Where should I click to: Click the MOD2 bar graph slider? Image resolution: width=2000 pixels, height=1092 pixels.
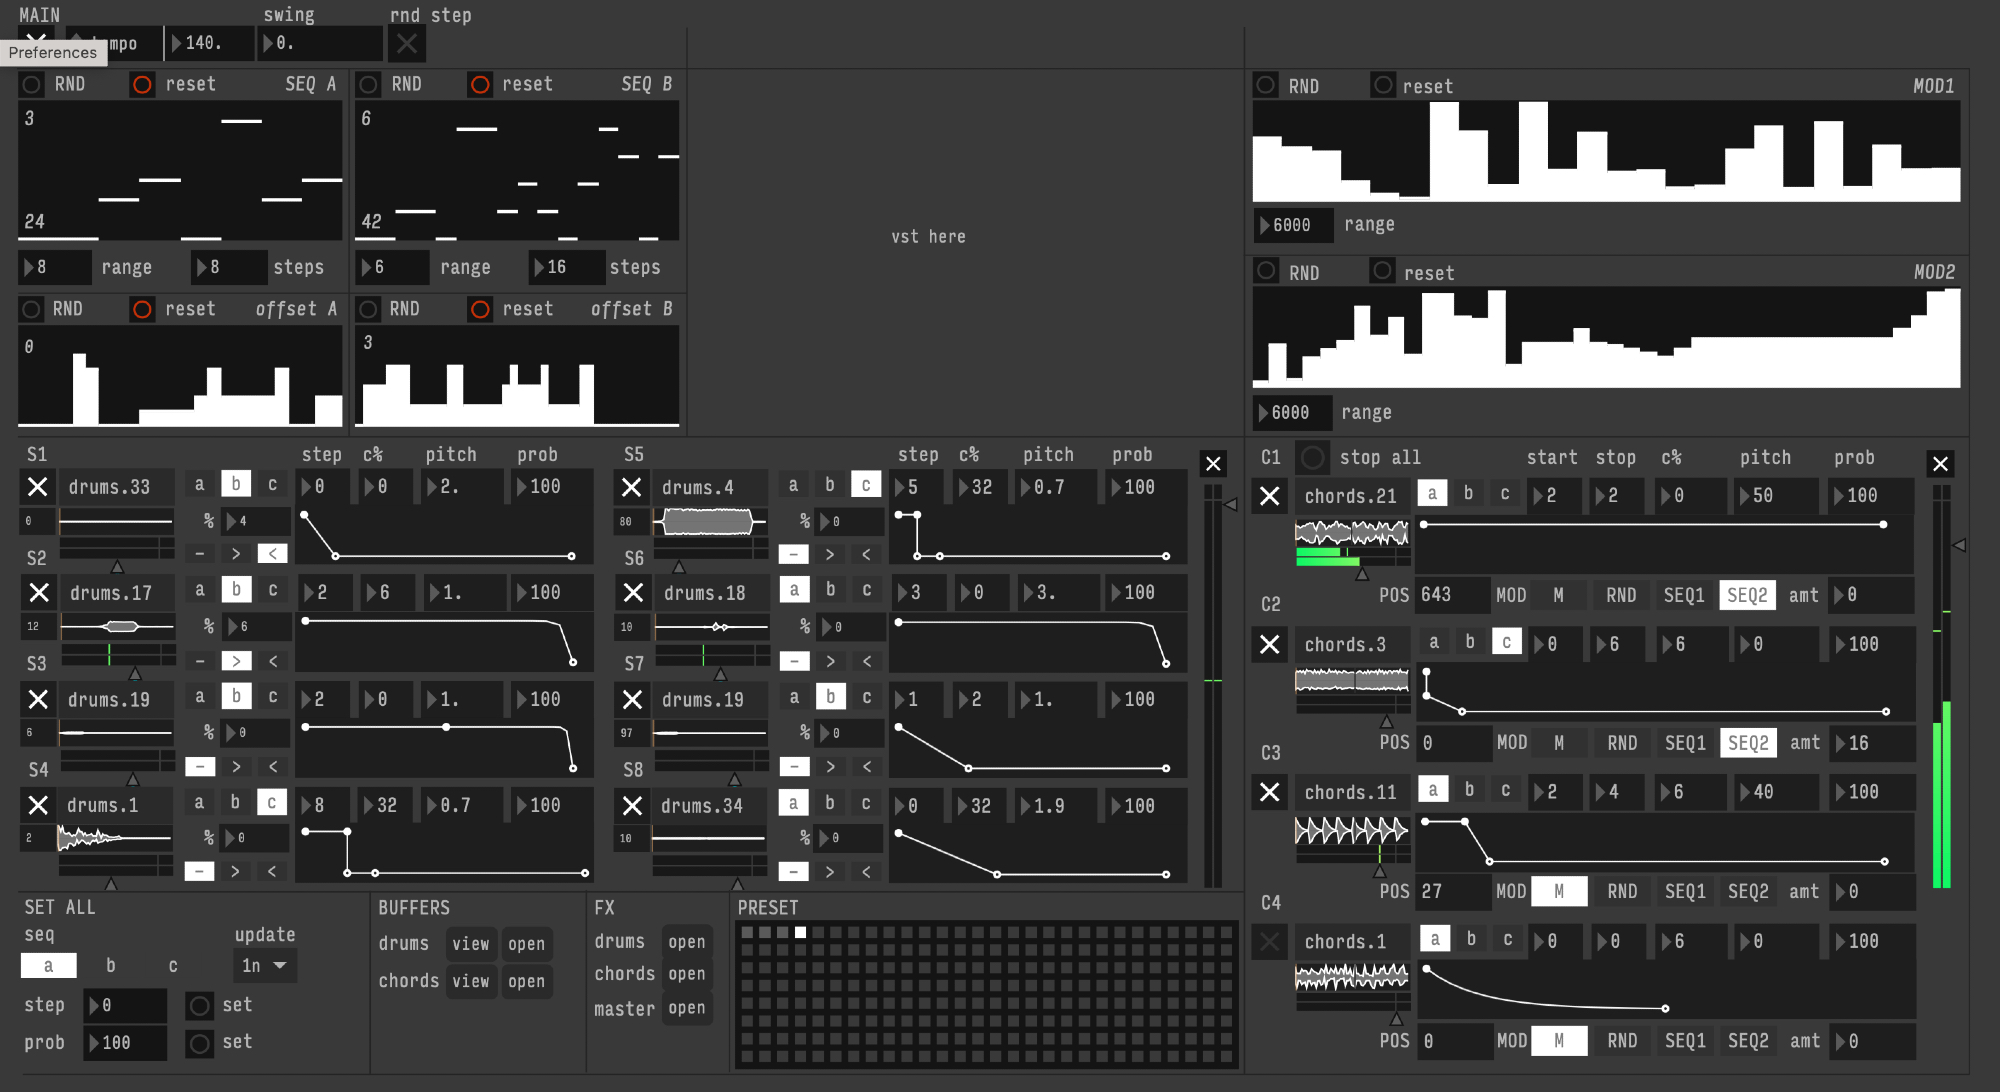point(1605,338)
